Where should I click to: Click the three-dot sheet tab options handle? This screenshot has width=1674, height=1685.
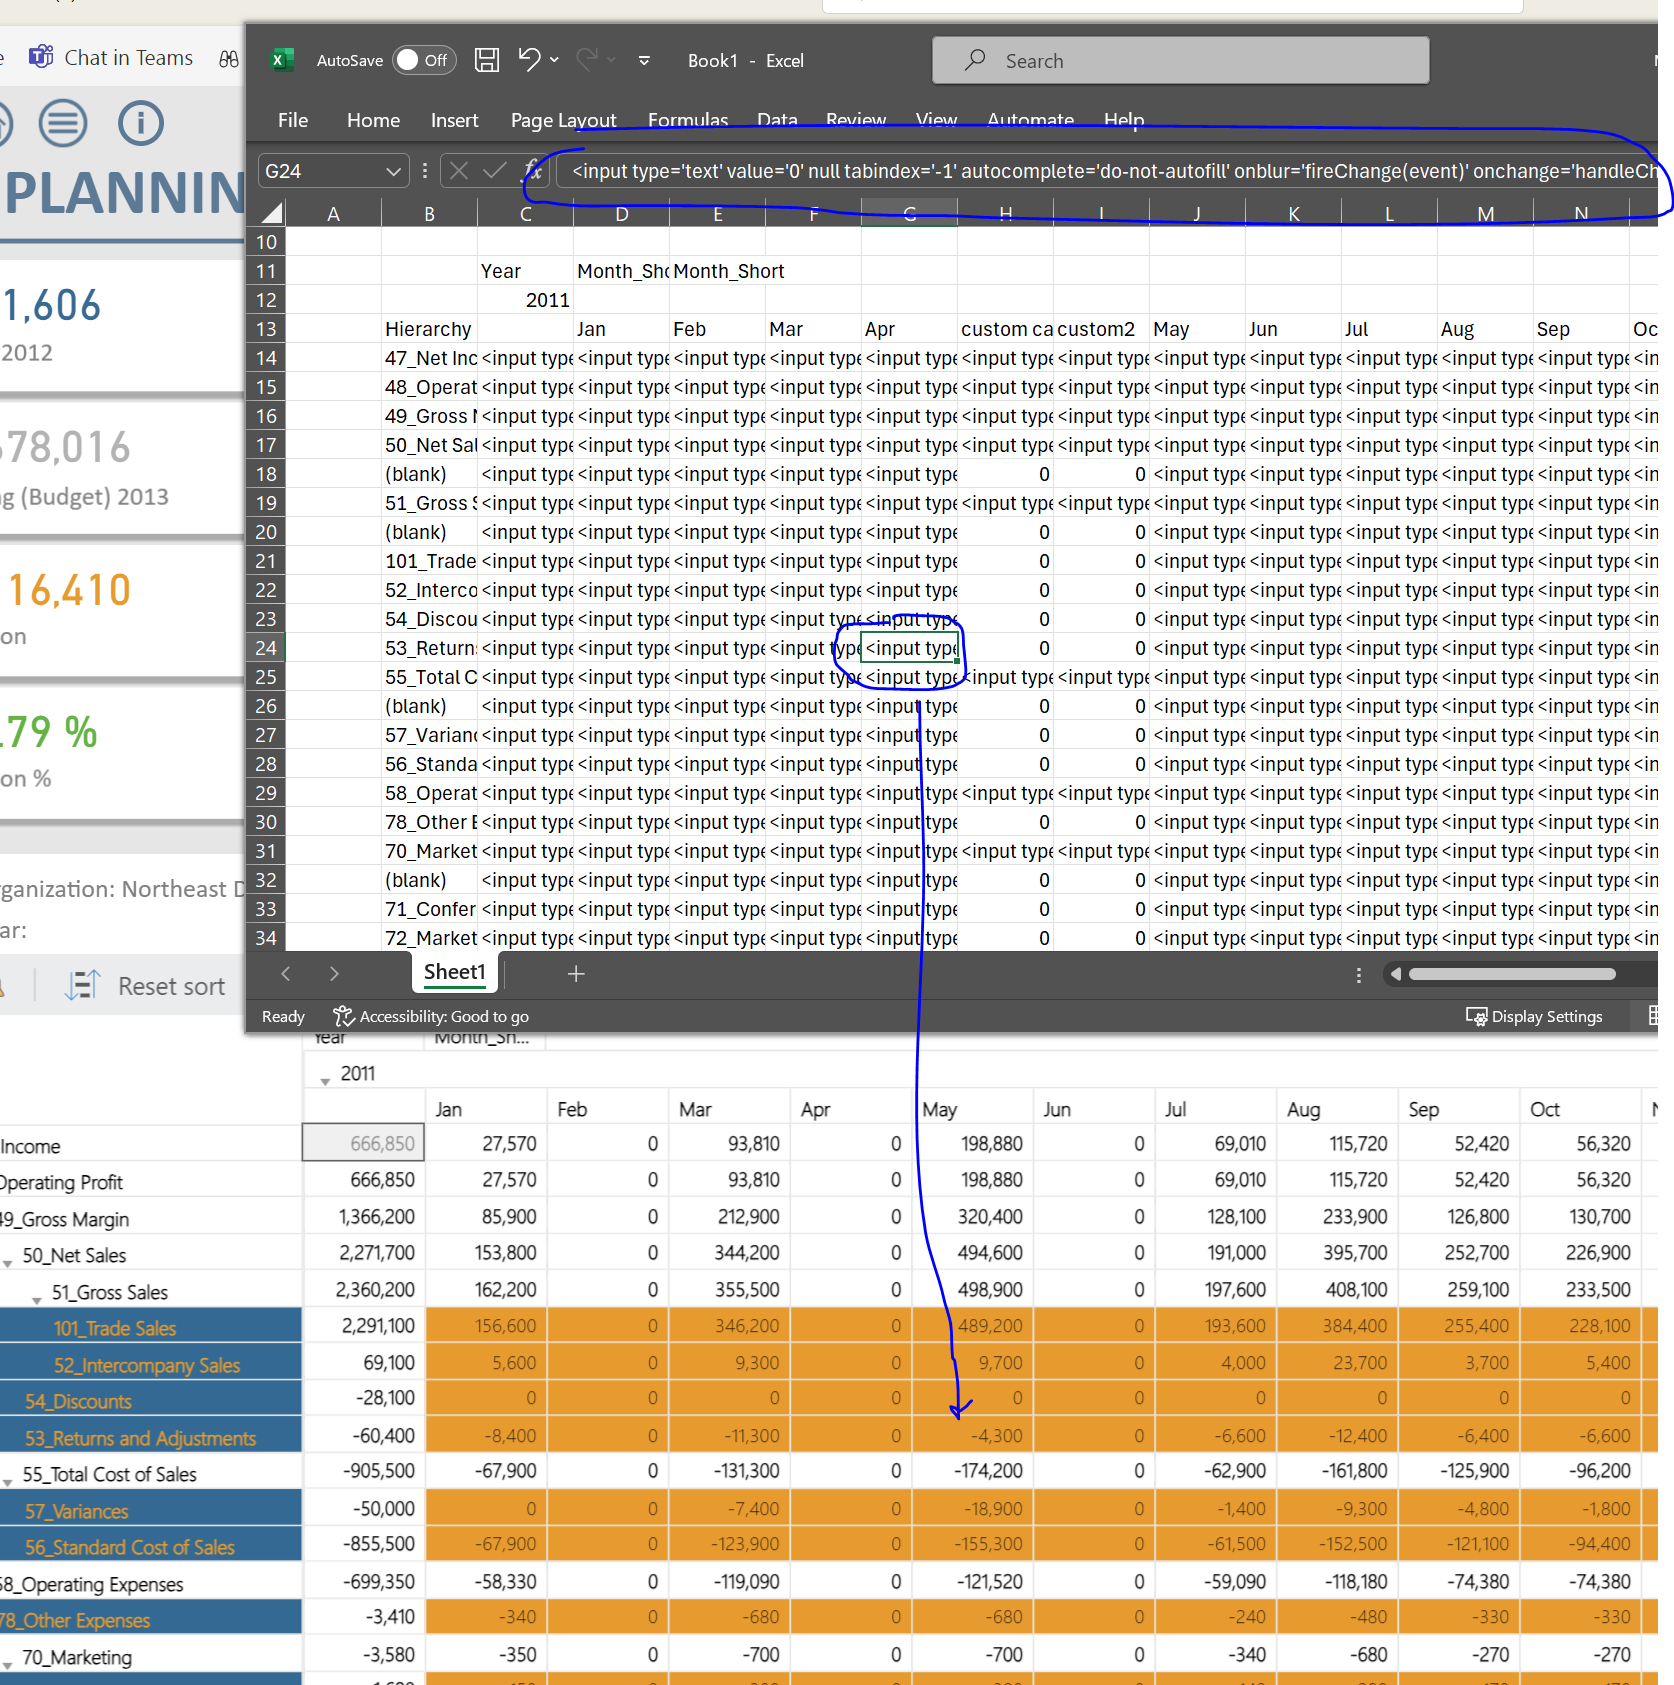pyautogui.click(x=1358, y=975)
